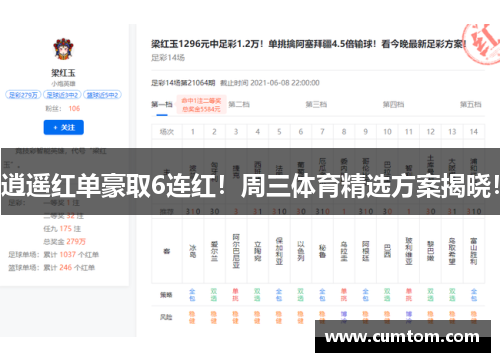Click the 双选 strategy under 爱尔兰
Viewport: 500px width, 362px height.
coord(214,295)
